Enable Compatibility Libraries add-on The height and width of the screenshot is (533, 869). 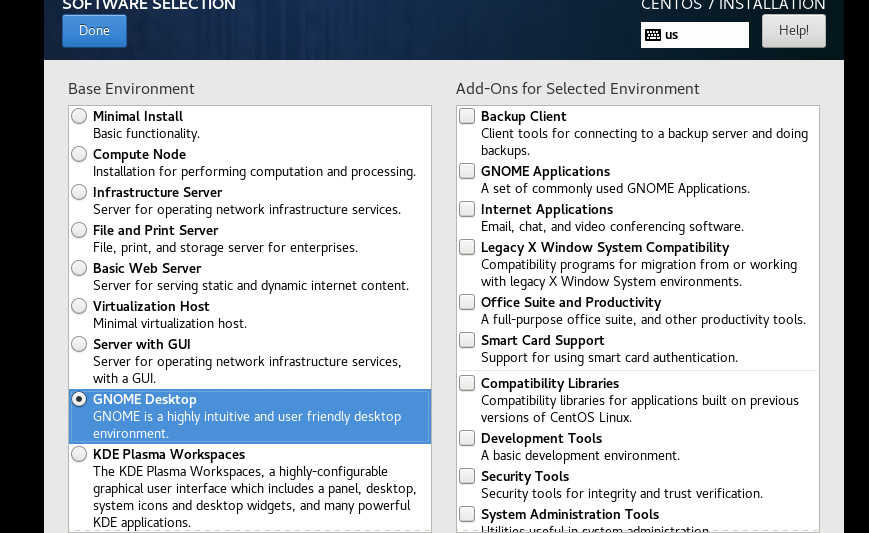point(467,384)
